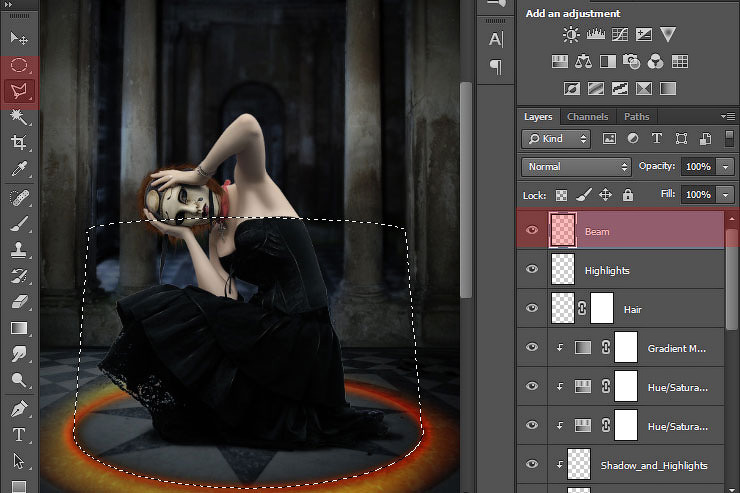
Task: Switch to the Channels tab
Action: pyautogui.click(x=588, y=117)
